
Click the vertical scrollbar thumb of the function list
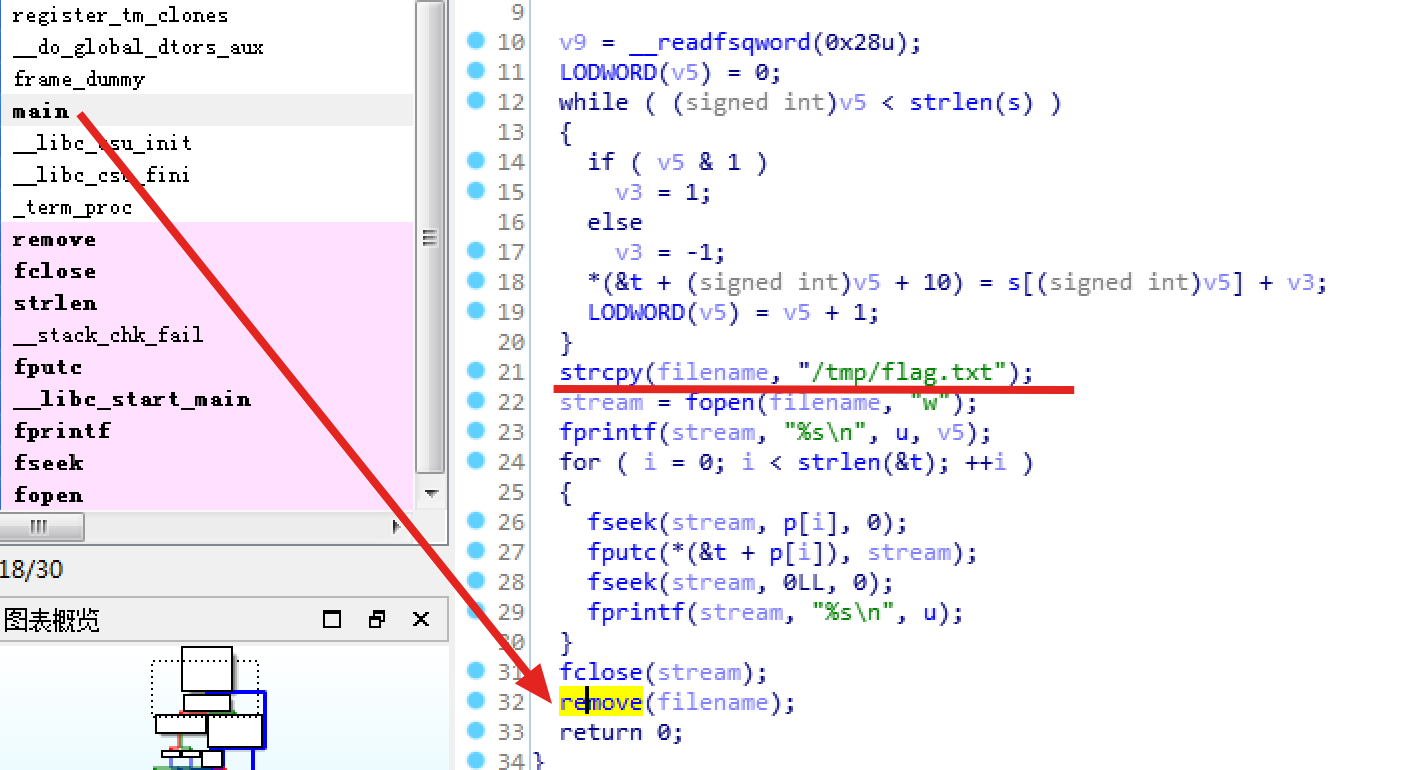point(429,238)
